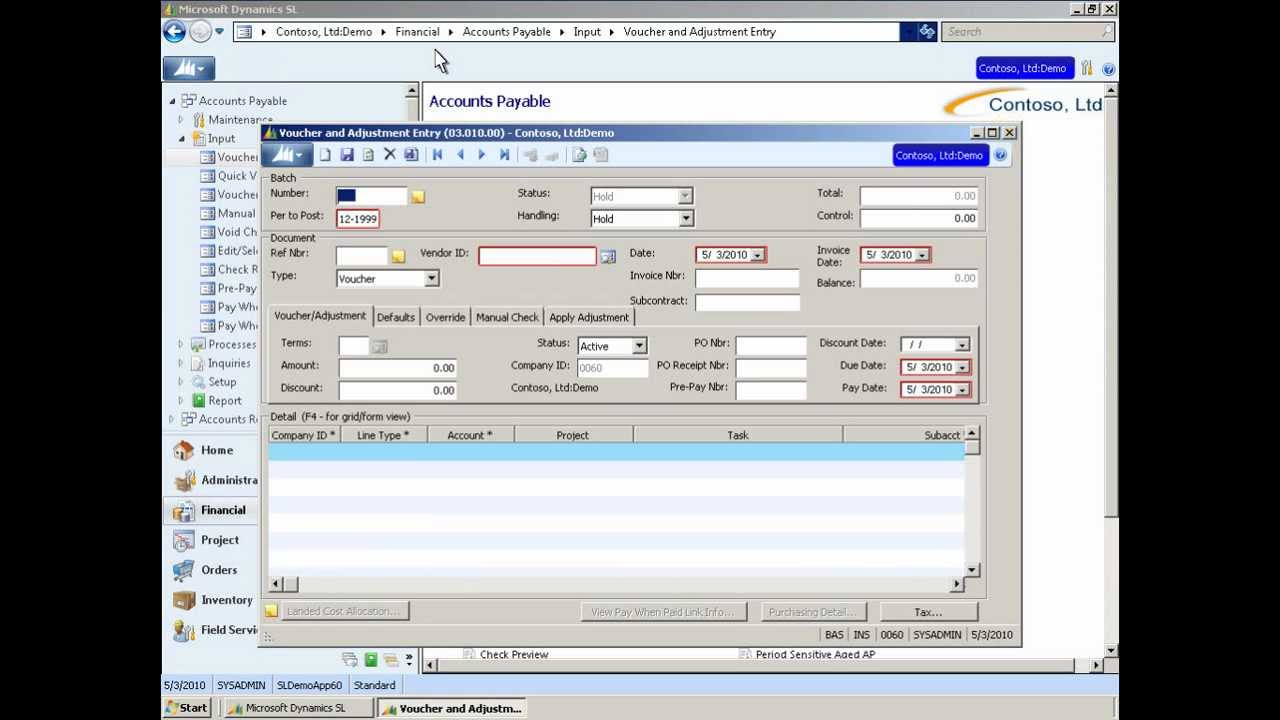This screenshot has width=1280, height=720.
Task: Open the Date picker dropdown
Action: tap(757, 256)
